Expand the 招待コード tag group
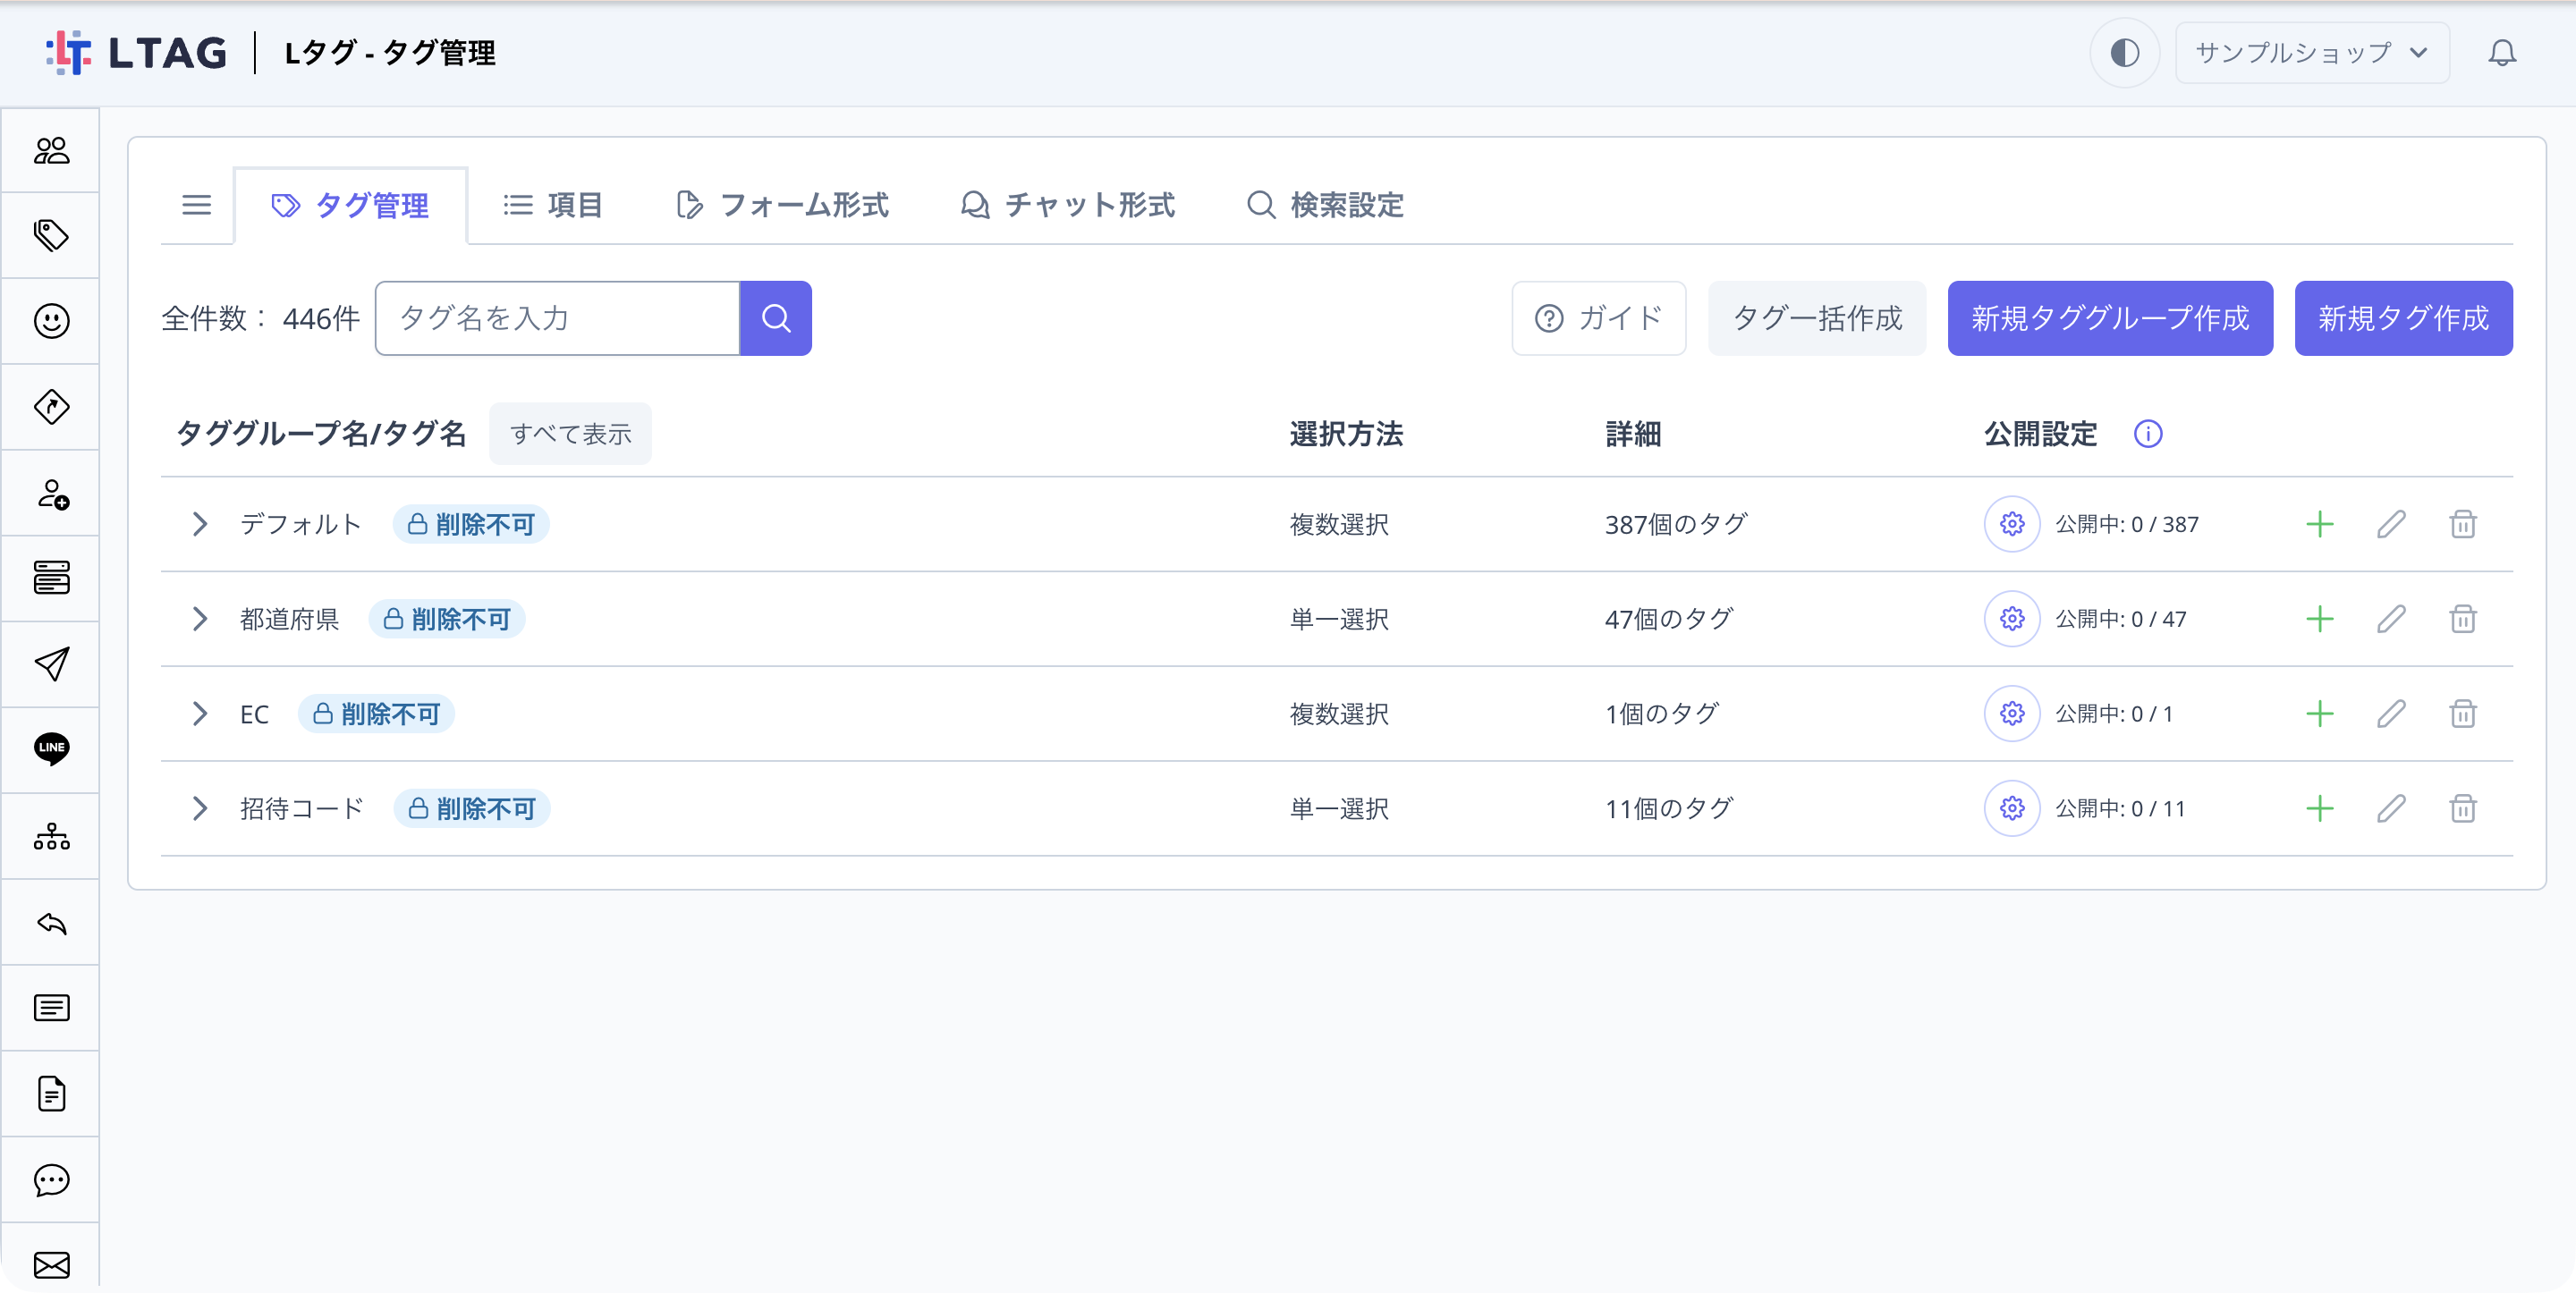 pos(199,808)
